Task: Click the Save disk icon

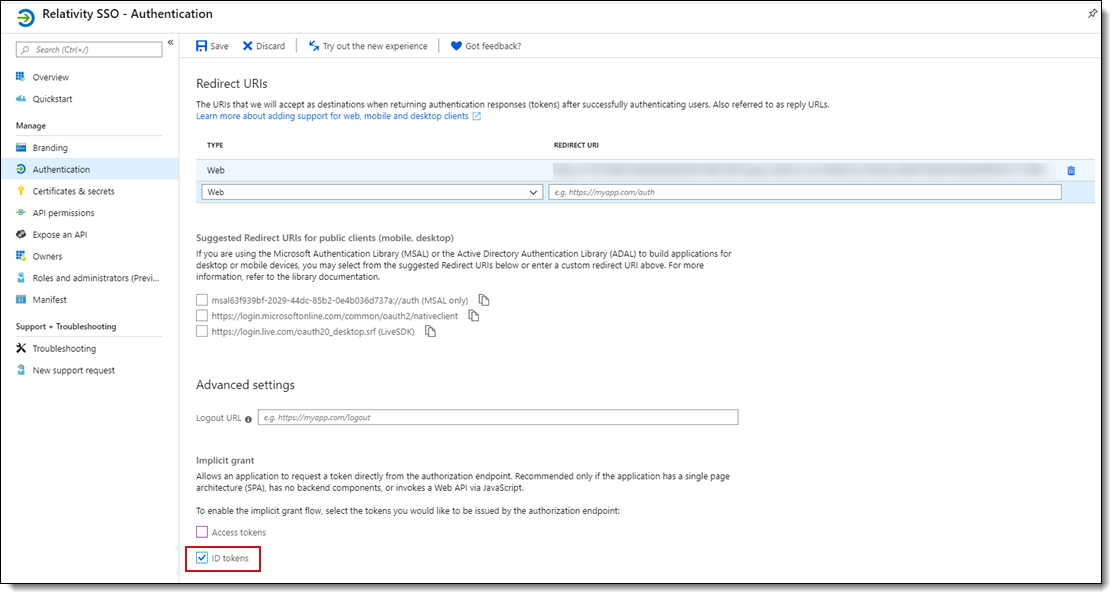Action: pos(202,46)
